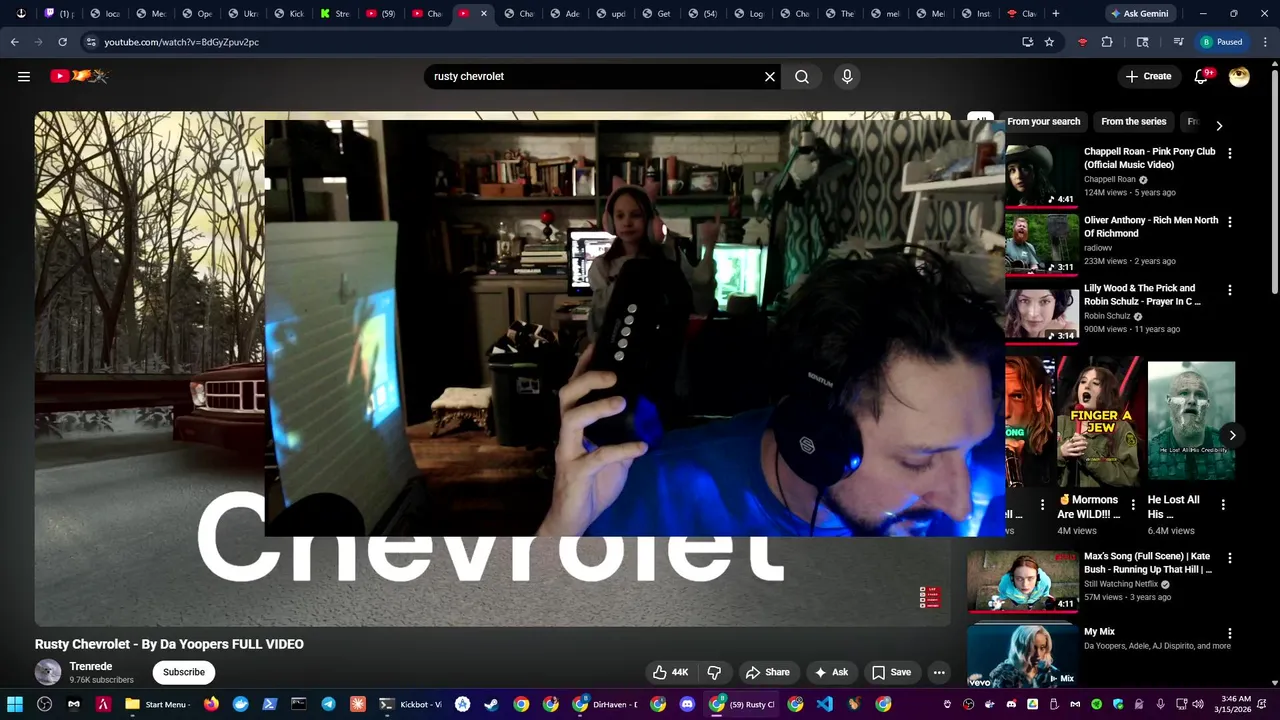Bookmark this page with star icon
The image size is (1280, 720).
[x=1049, y=42]
